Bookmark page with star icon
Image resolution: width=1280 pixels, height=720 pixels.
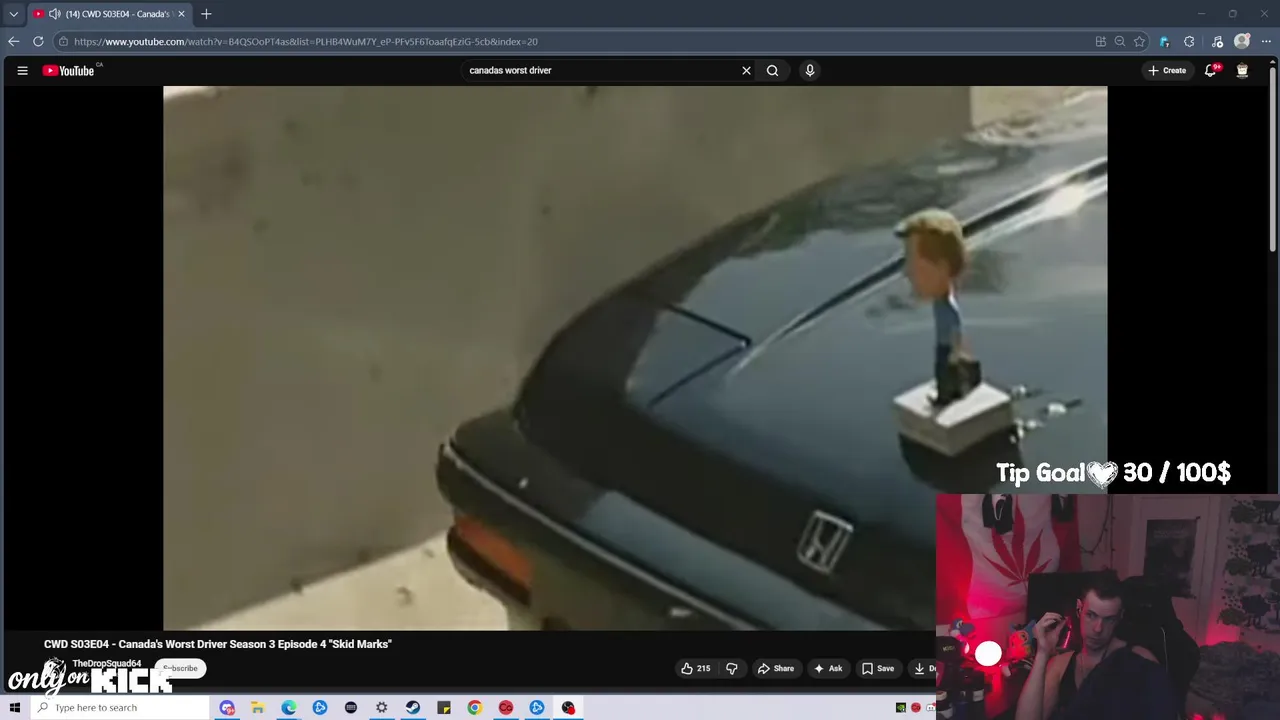coord(1139,41)
